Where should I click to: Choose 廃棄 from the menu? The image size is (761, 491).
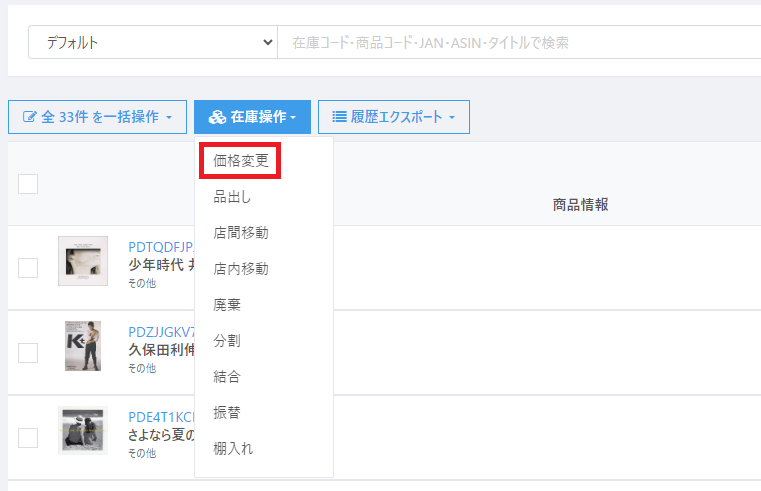[x=227, y=305]
